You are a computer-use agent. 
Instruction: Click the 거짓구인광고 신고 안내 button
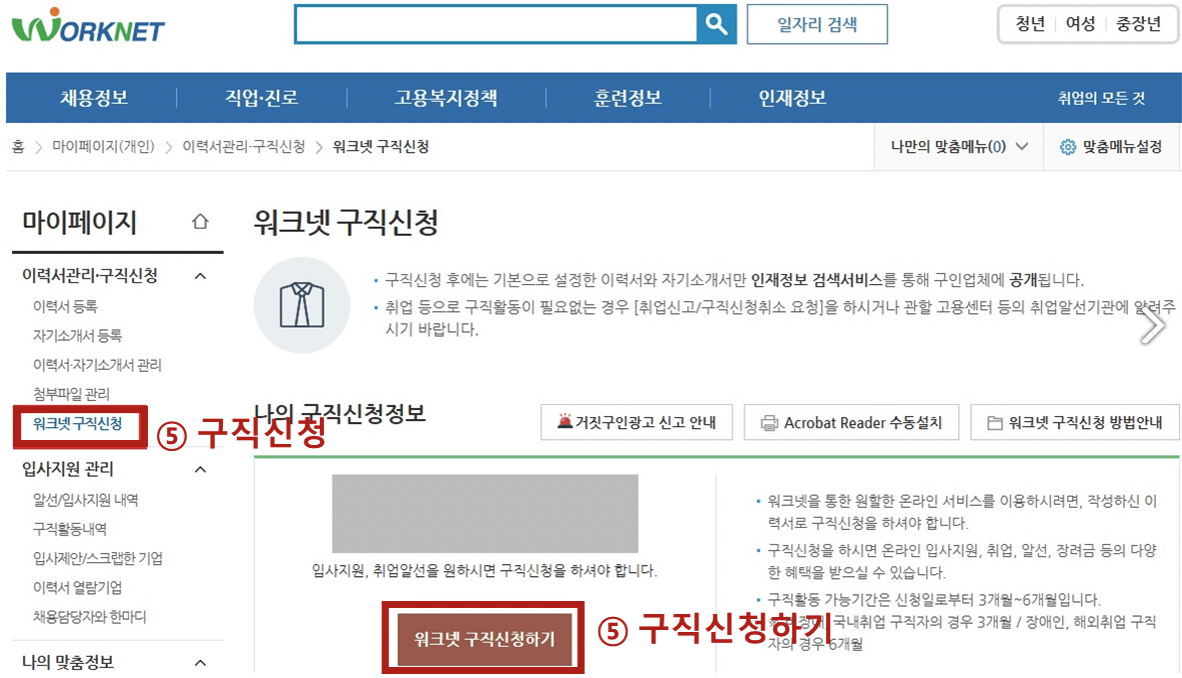pyautogui.click(x=637, y=422)
